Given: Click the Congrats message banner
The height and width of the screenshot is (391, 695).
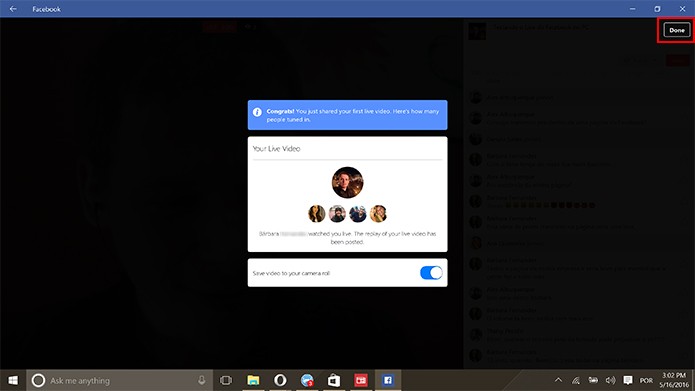Looking at the screenshot, I should click(x=348, y=115).
